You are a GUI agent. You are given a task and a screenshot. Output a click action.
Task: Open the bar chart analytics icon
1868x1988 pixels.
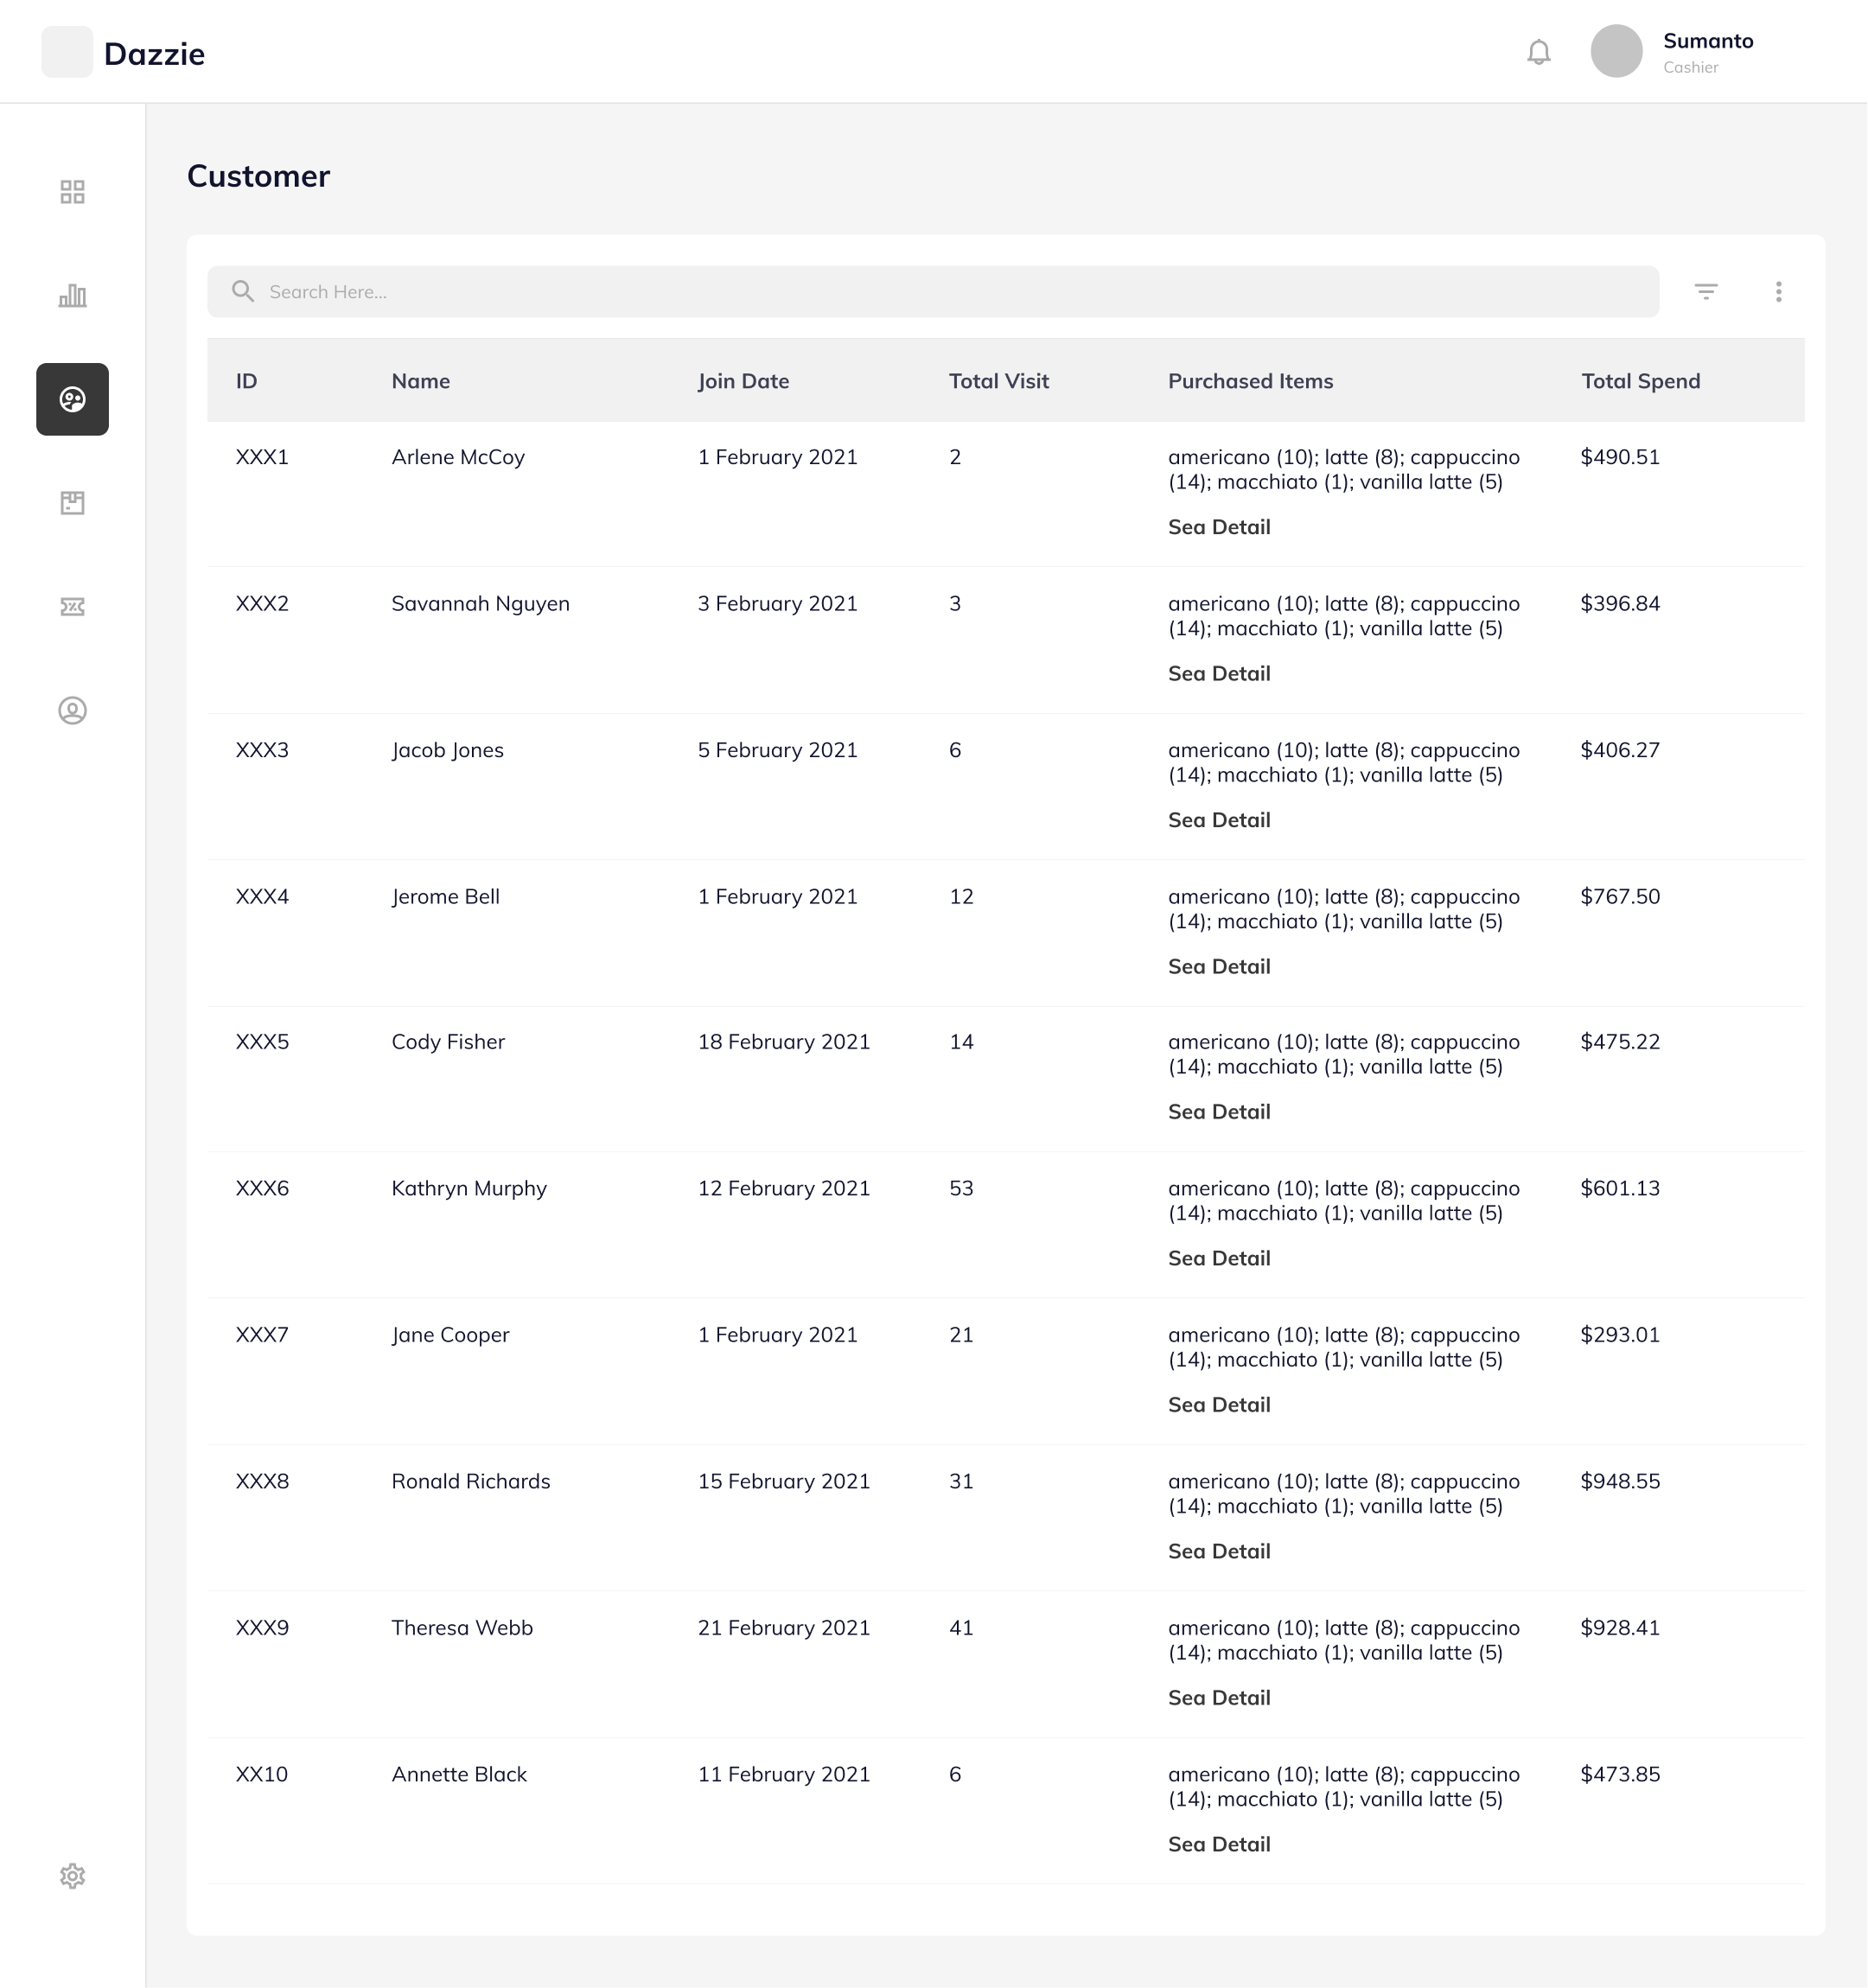[x=72, y=295]
